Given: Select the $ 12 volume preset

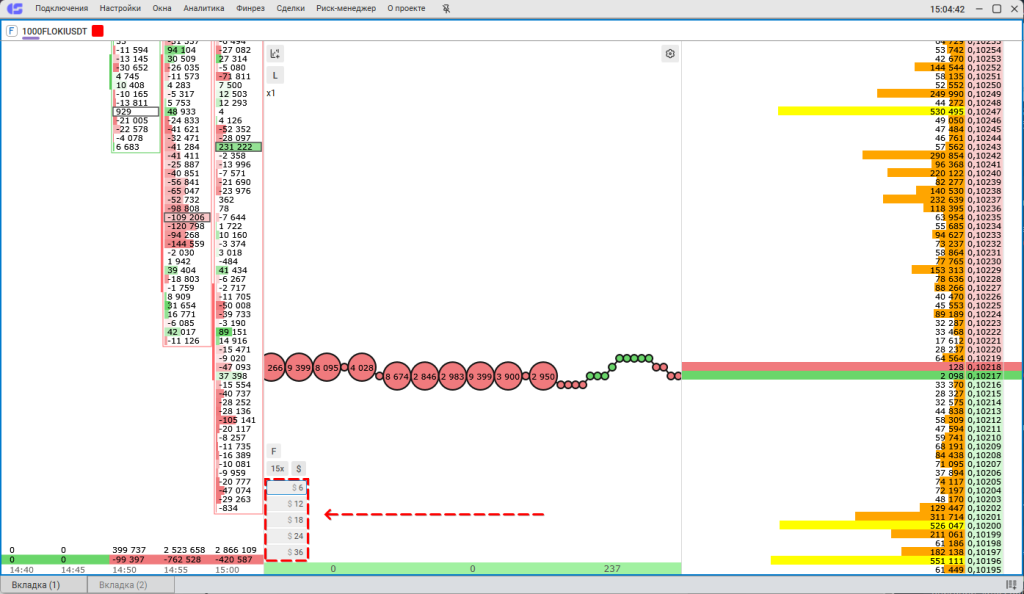Looking at the screenshot, I should [287, 504].
